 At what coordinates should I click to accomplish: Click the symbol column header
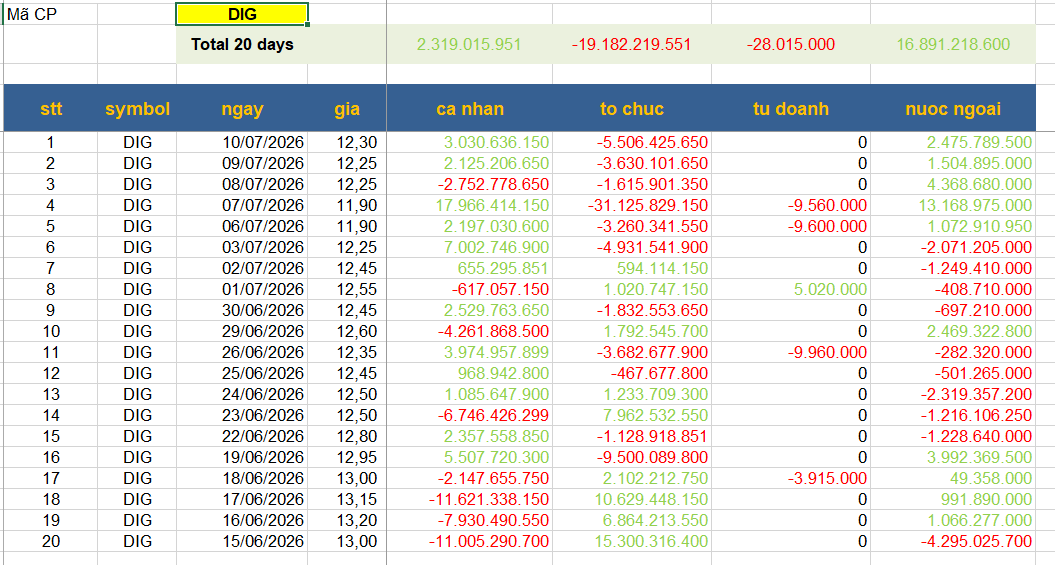tap(137, 108)
